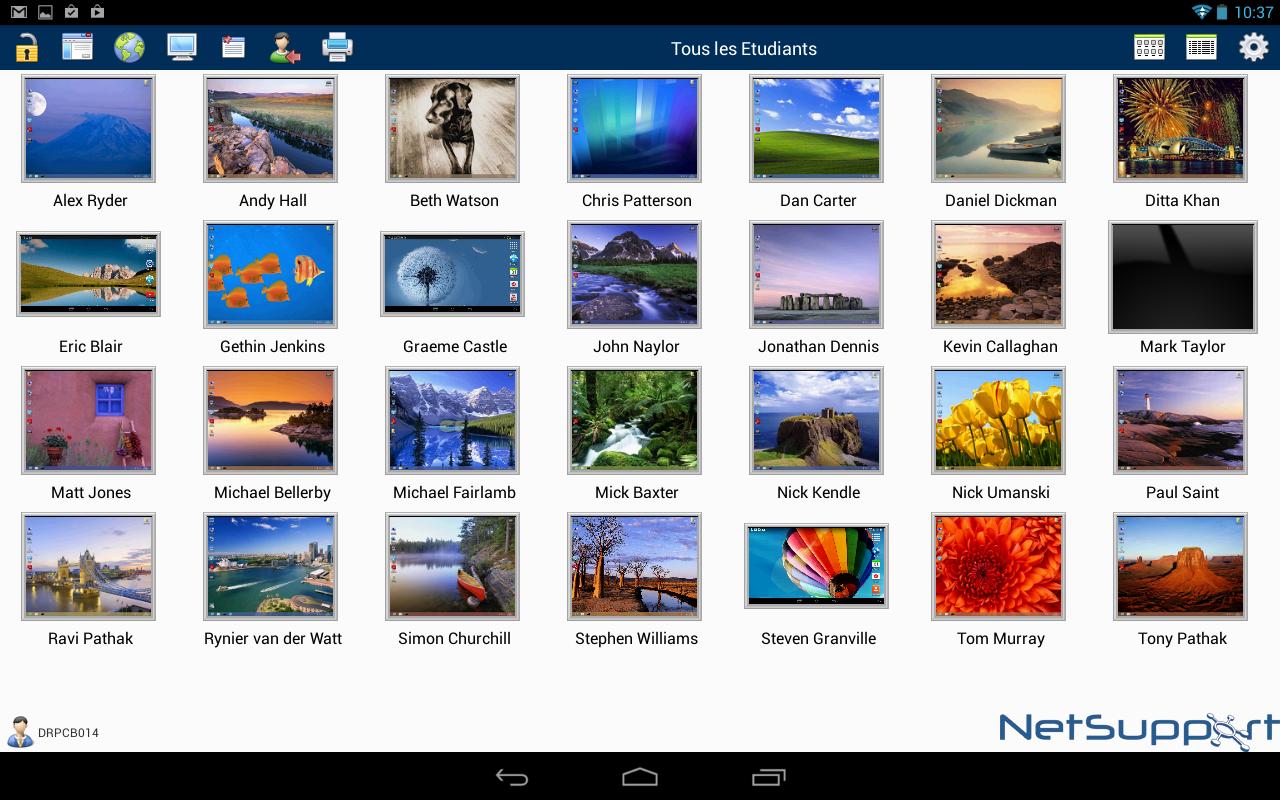Select Chris Patterson's aurora thumbnail
The image size is (1280, 800).
[634, 128]
